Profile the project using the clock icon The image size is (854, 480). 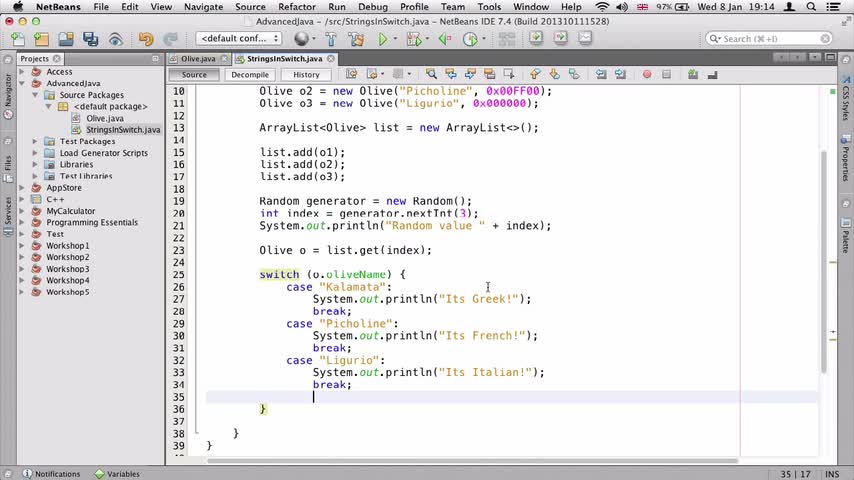coord(469,39)
